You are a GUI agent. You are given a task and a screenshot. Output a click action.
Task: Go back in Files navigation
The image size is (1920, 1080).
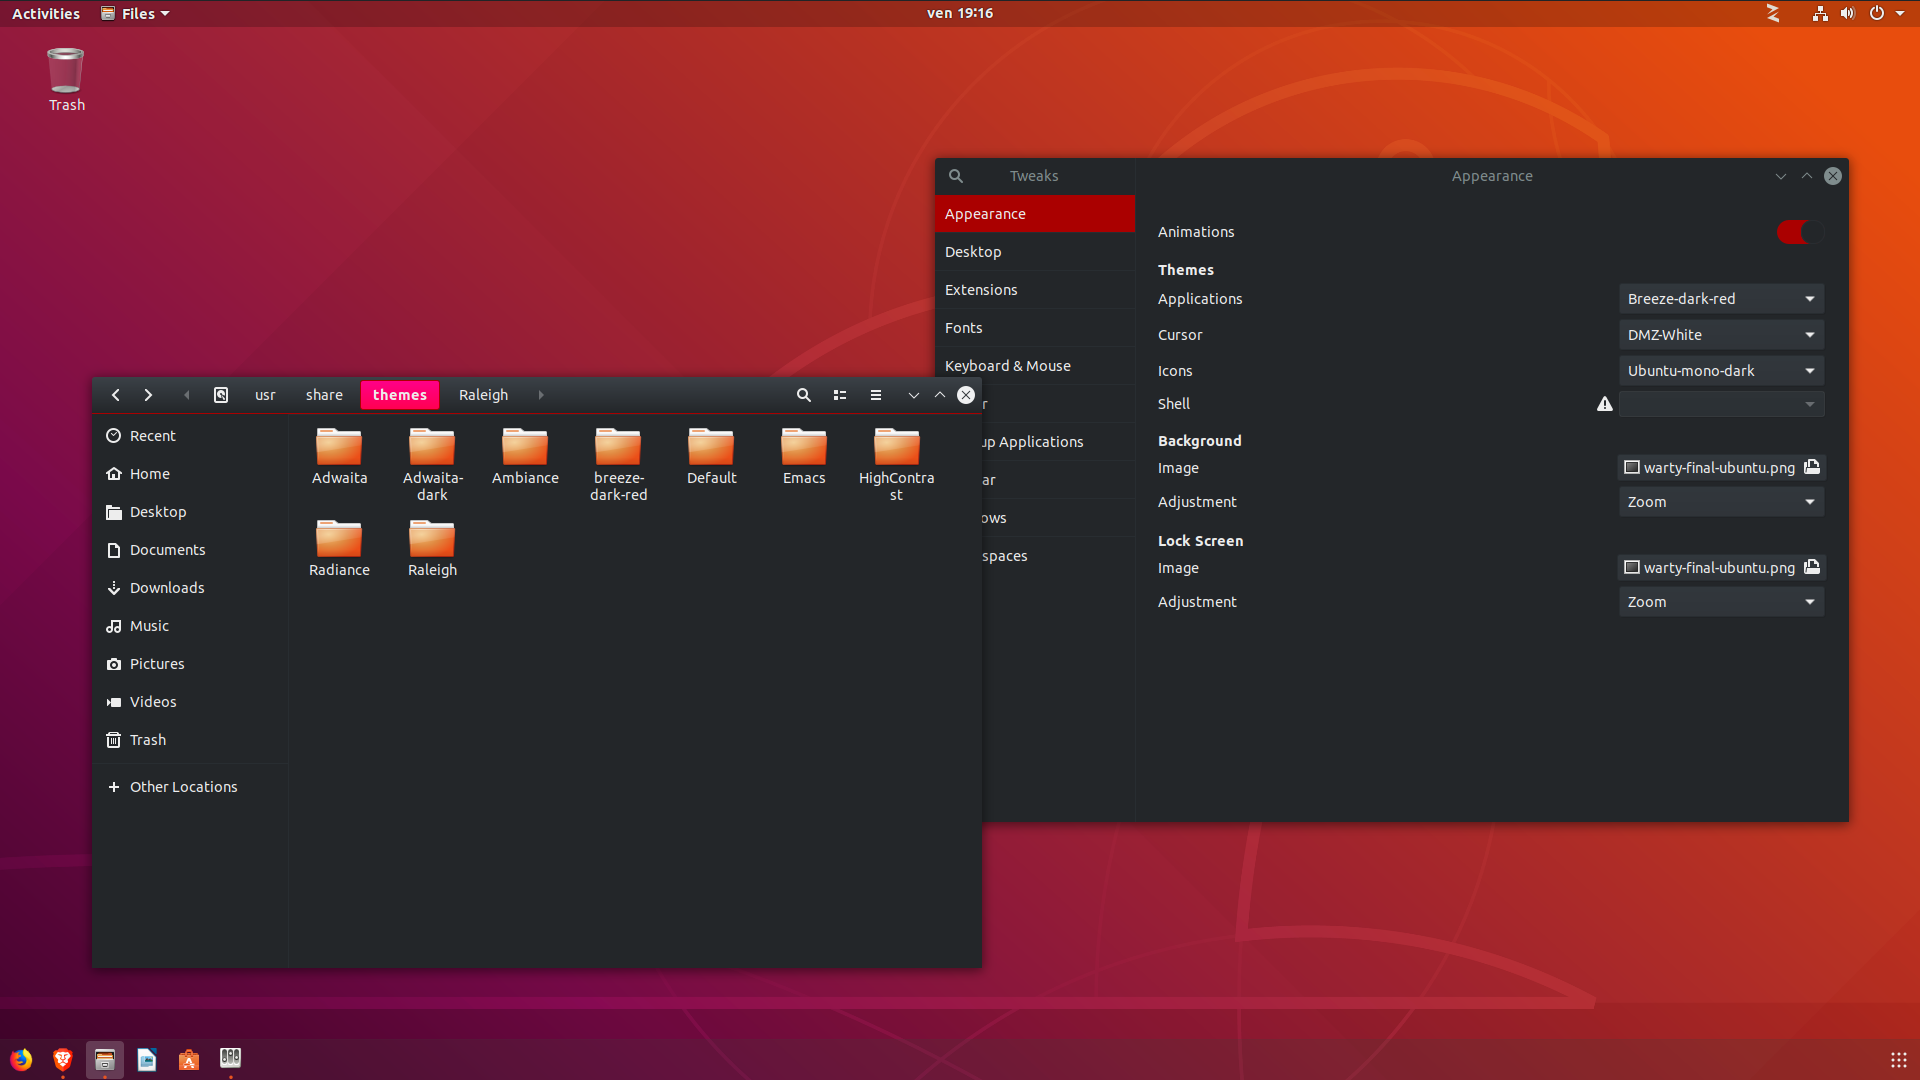pos(116,395)
